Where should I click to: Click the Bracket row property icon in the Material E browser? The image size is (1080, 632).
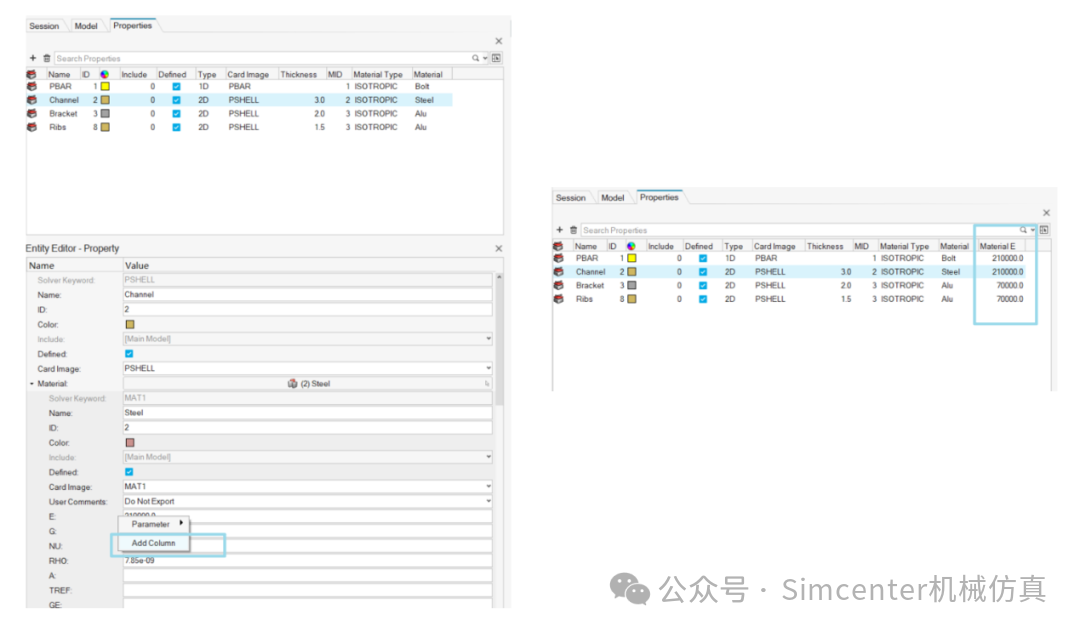click(x=559, y=286)
